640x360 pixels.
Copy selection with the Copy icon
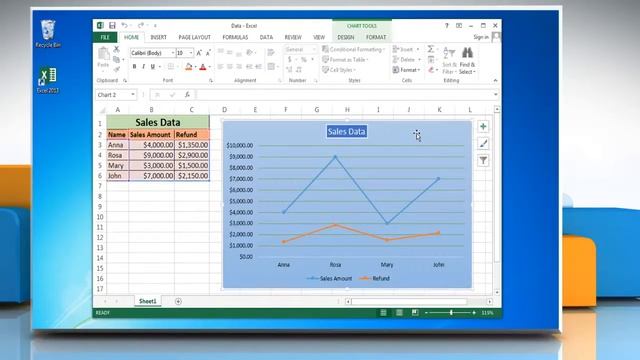(x=116, y=60)
